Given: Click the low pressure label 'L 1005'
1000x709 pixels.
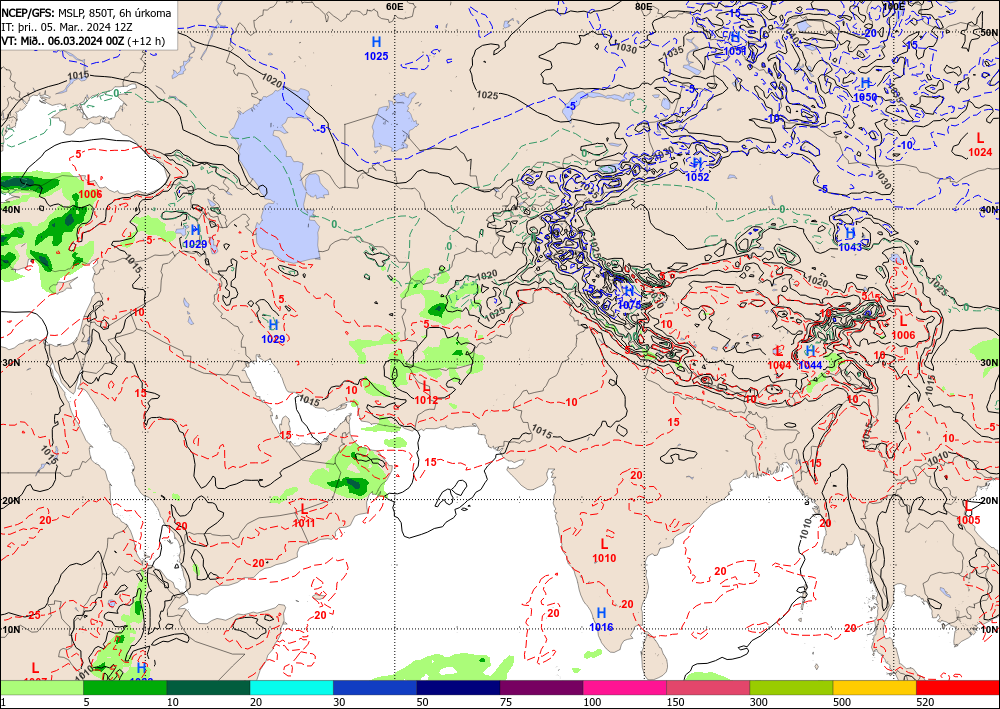Looking at the screenshot, I should [x=968, y=513].
